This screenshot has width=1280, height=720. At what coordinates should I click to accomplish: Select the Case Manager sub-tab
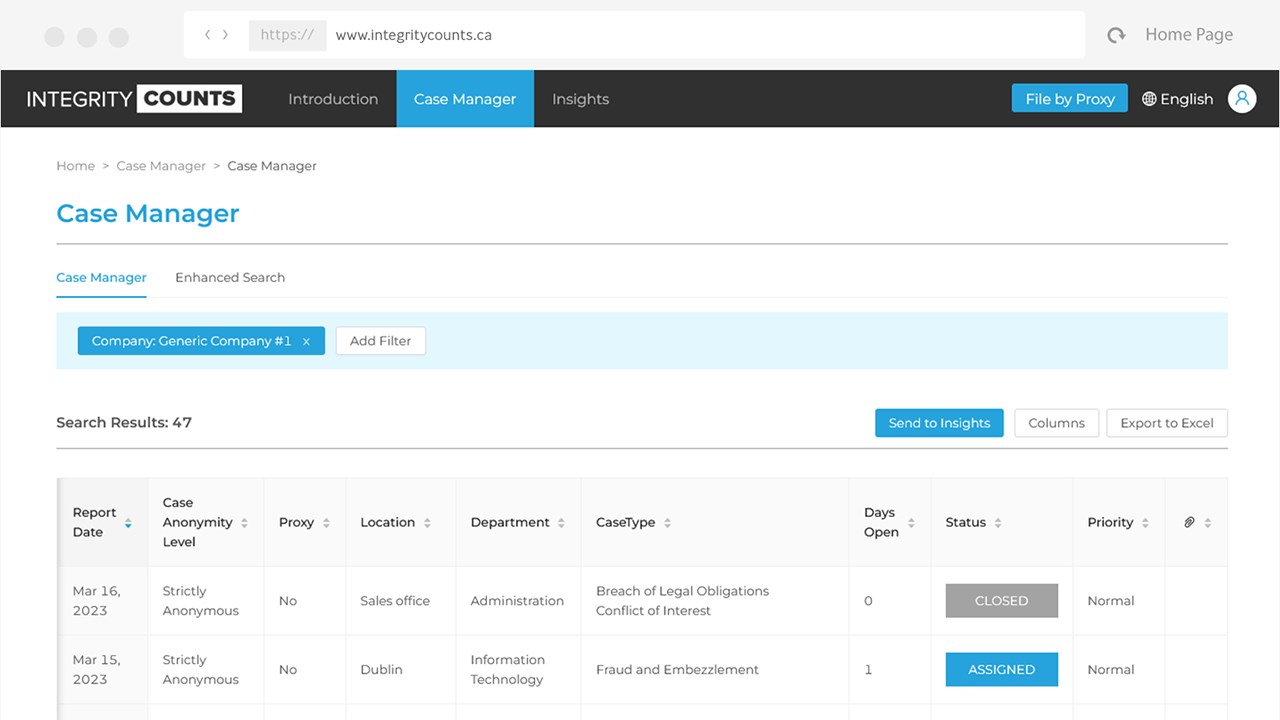pyautogui.click(x=101, y=277)
